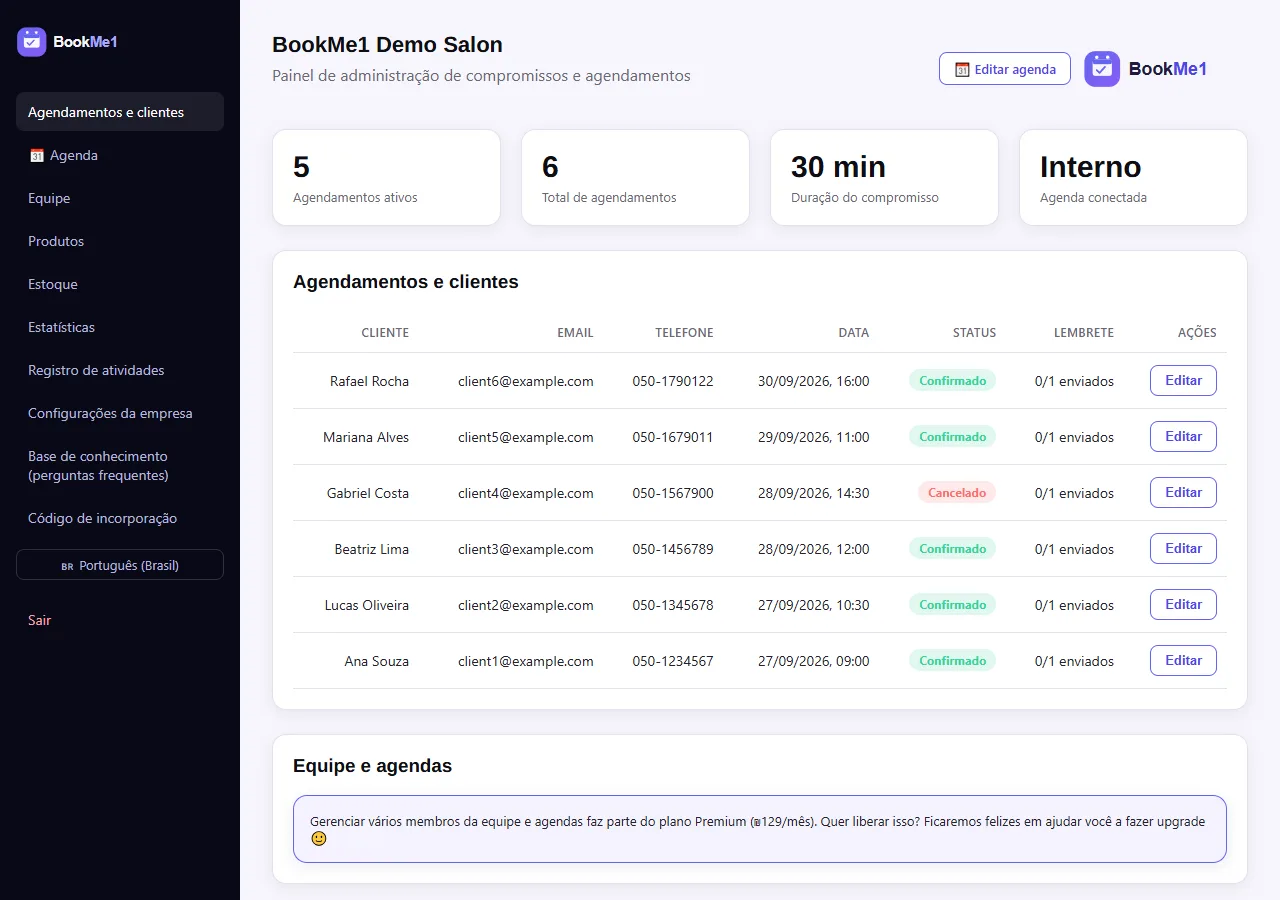The width and height of the screenshot is (1280, 900).
Task: Go to Equipe in the sidebar
Action: 120,198
